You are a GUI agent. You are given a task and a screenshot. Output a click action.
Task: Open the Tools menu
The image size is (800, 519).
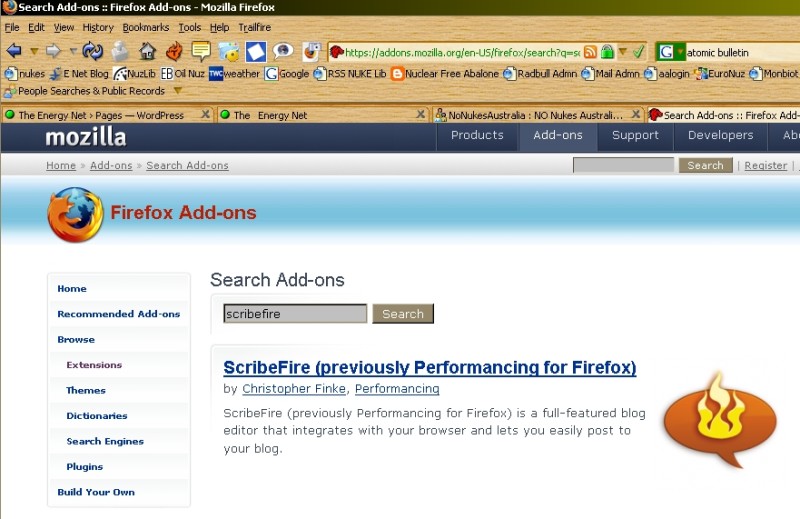[189, 27]
